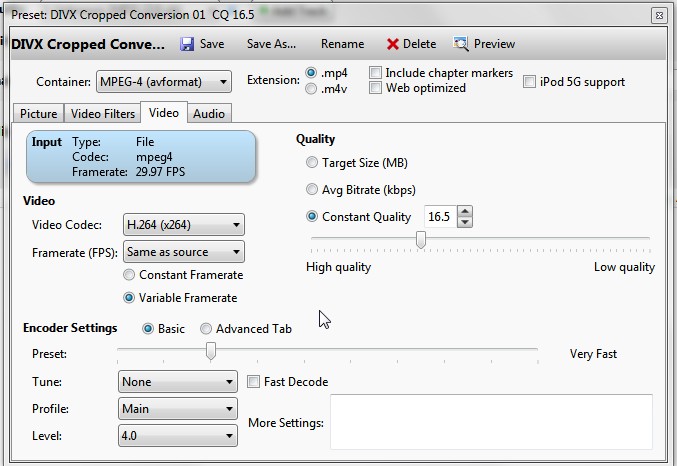Click the '29.97 FPS' input framerate text
Screen dimensions: 677x466
[160, 172]
